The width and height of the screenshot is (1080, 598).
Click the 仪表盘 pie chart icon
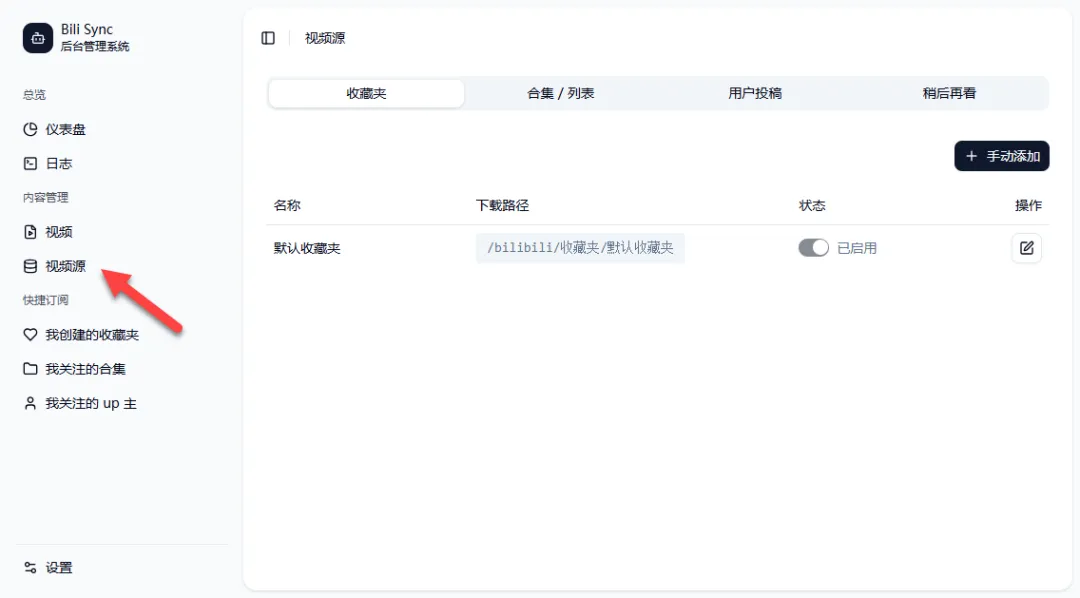pyautogui.click(x=30, y=129)
